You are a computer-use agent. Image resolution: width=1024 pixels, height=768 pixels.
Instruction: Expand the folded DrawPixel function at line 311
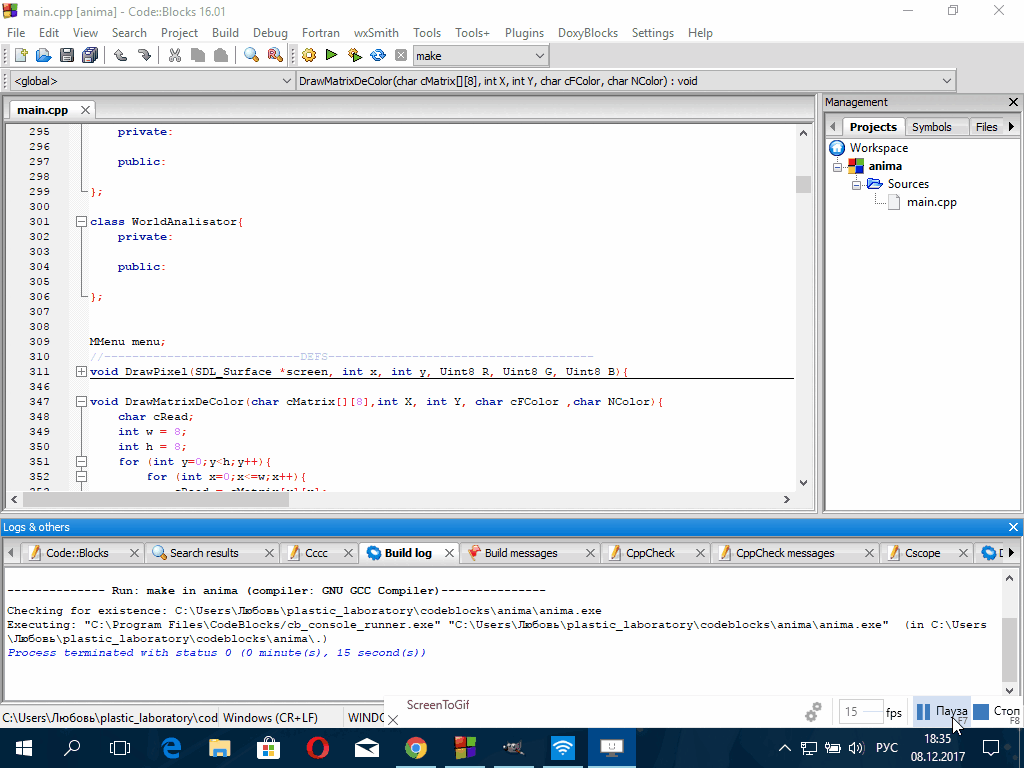tap(81, 372)
